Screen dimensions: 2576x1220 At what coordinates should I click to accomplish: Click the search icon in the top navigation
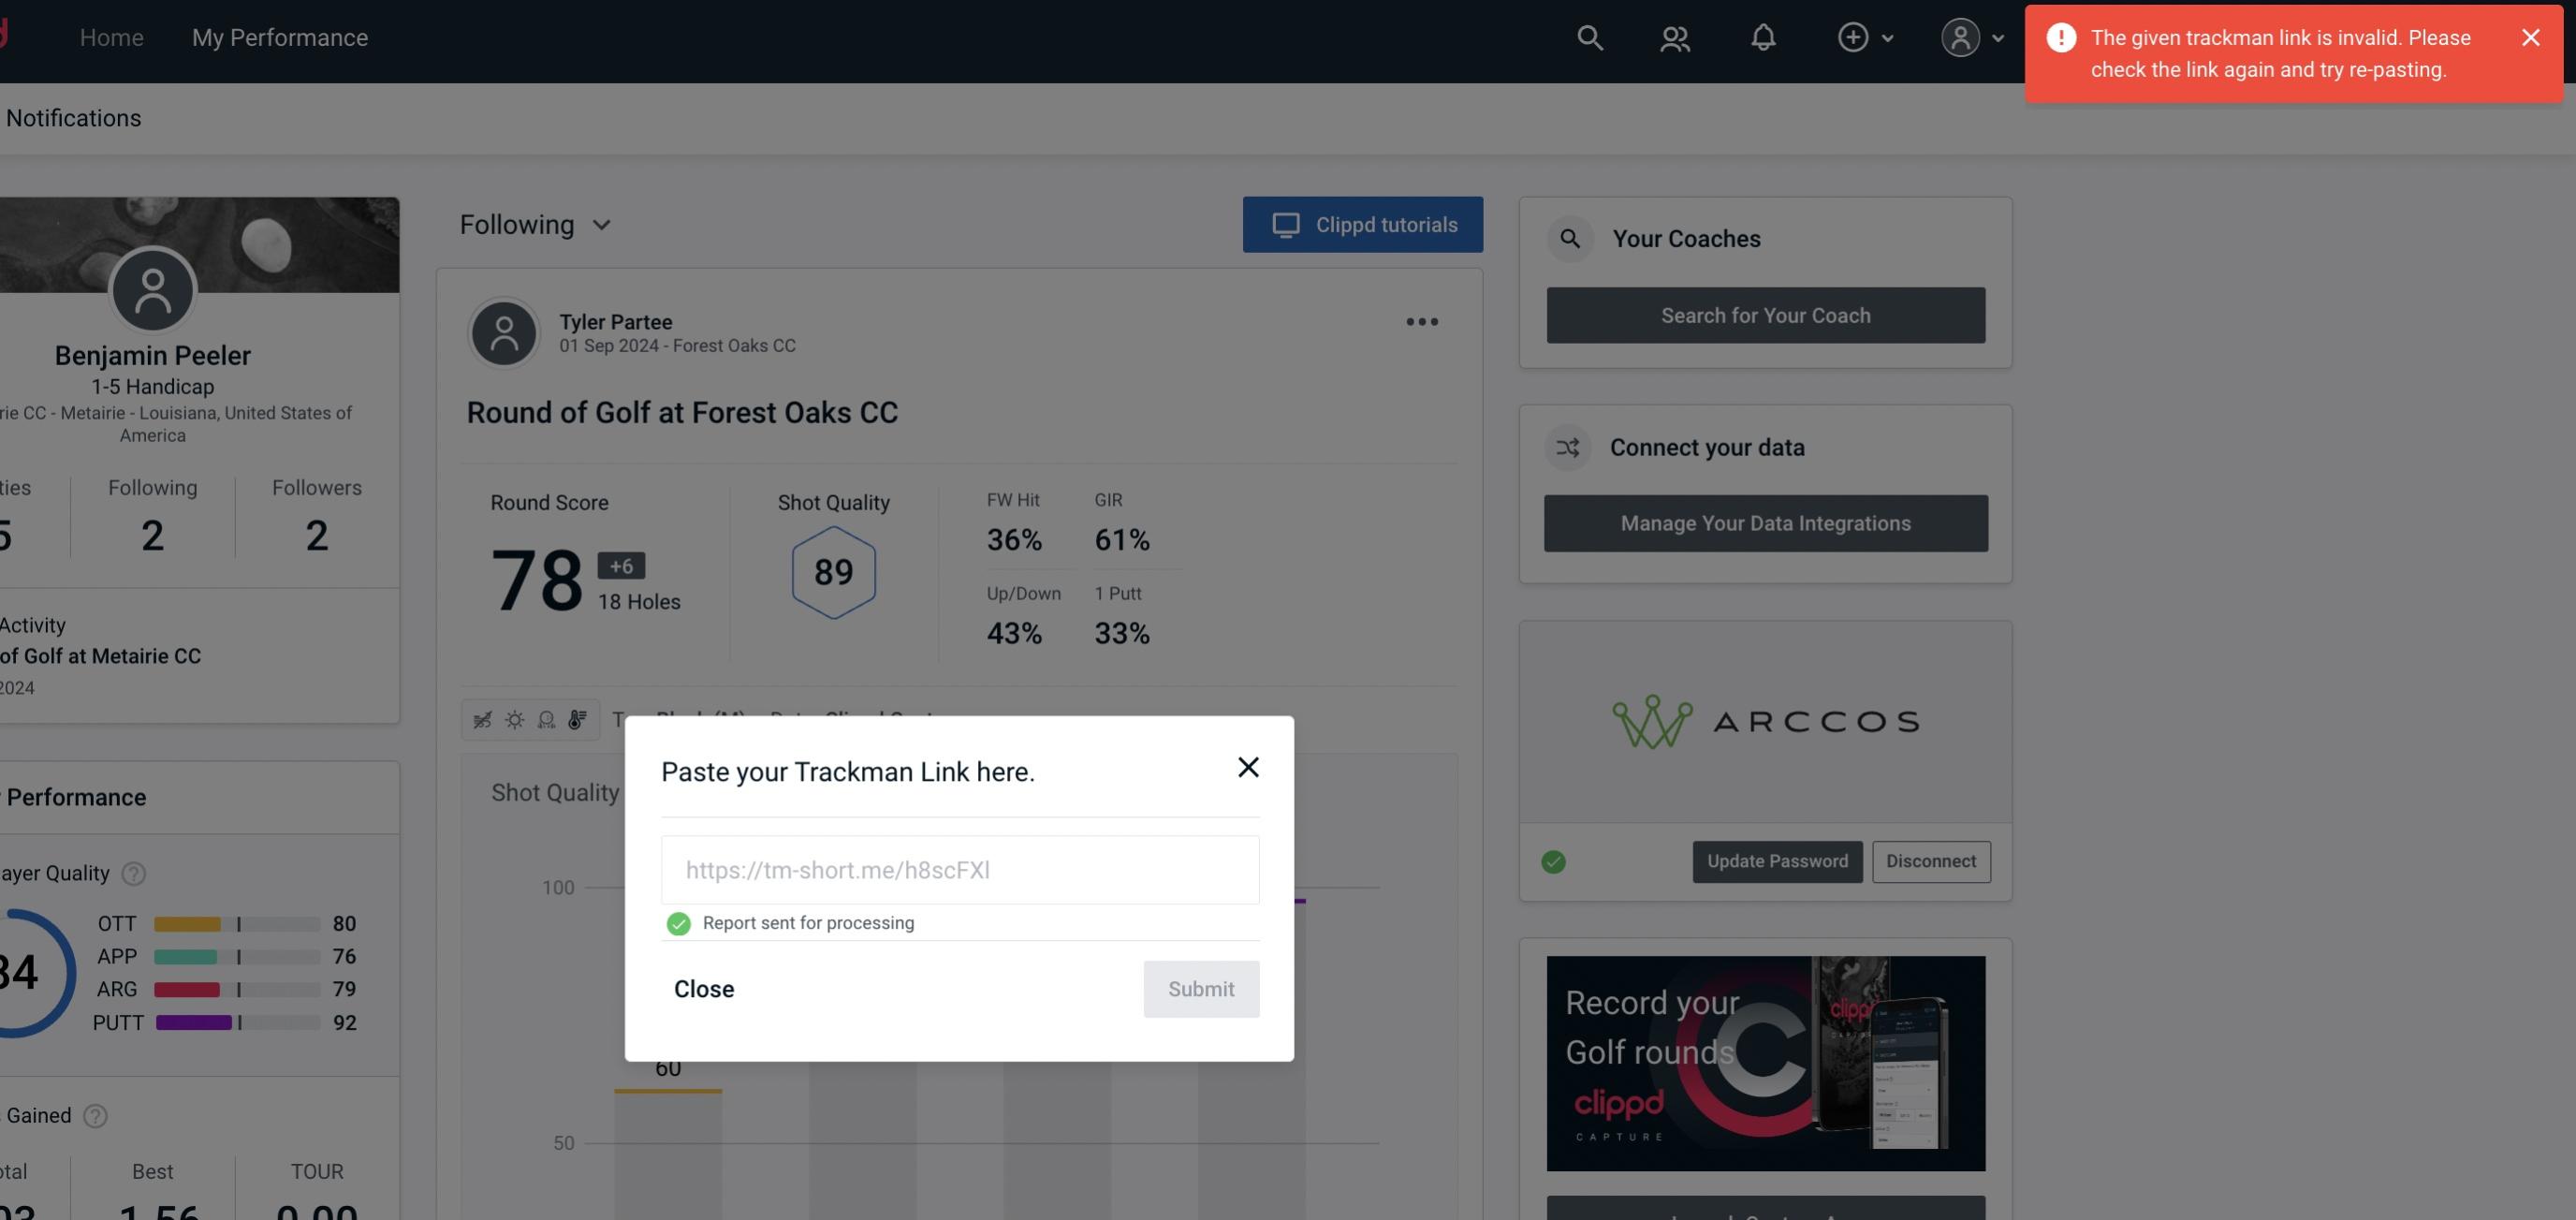coord(1588,37)
